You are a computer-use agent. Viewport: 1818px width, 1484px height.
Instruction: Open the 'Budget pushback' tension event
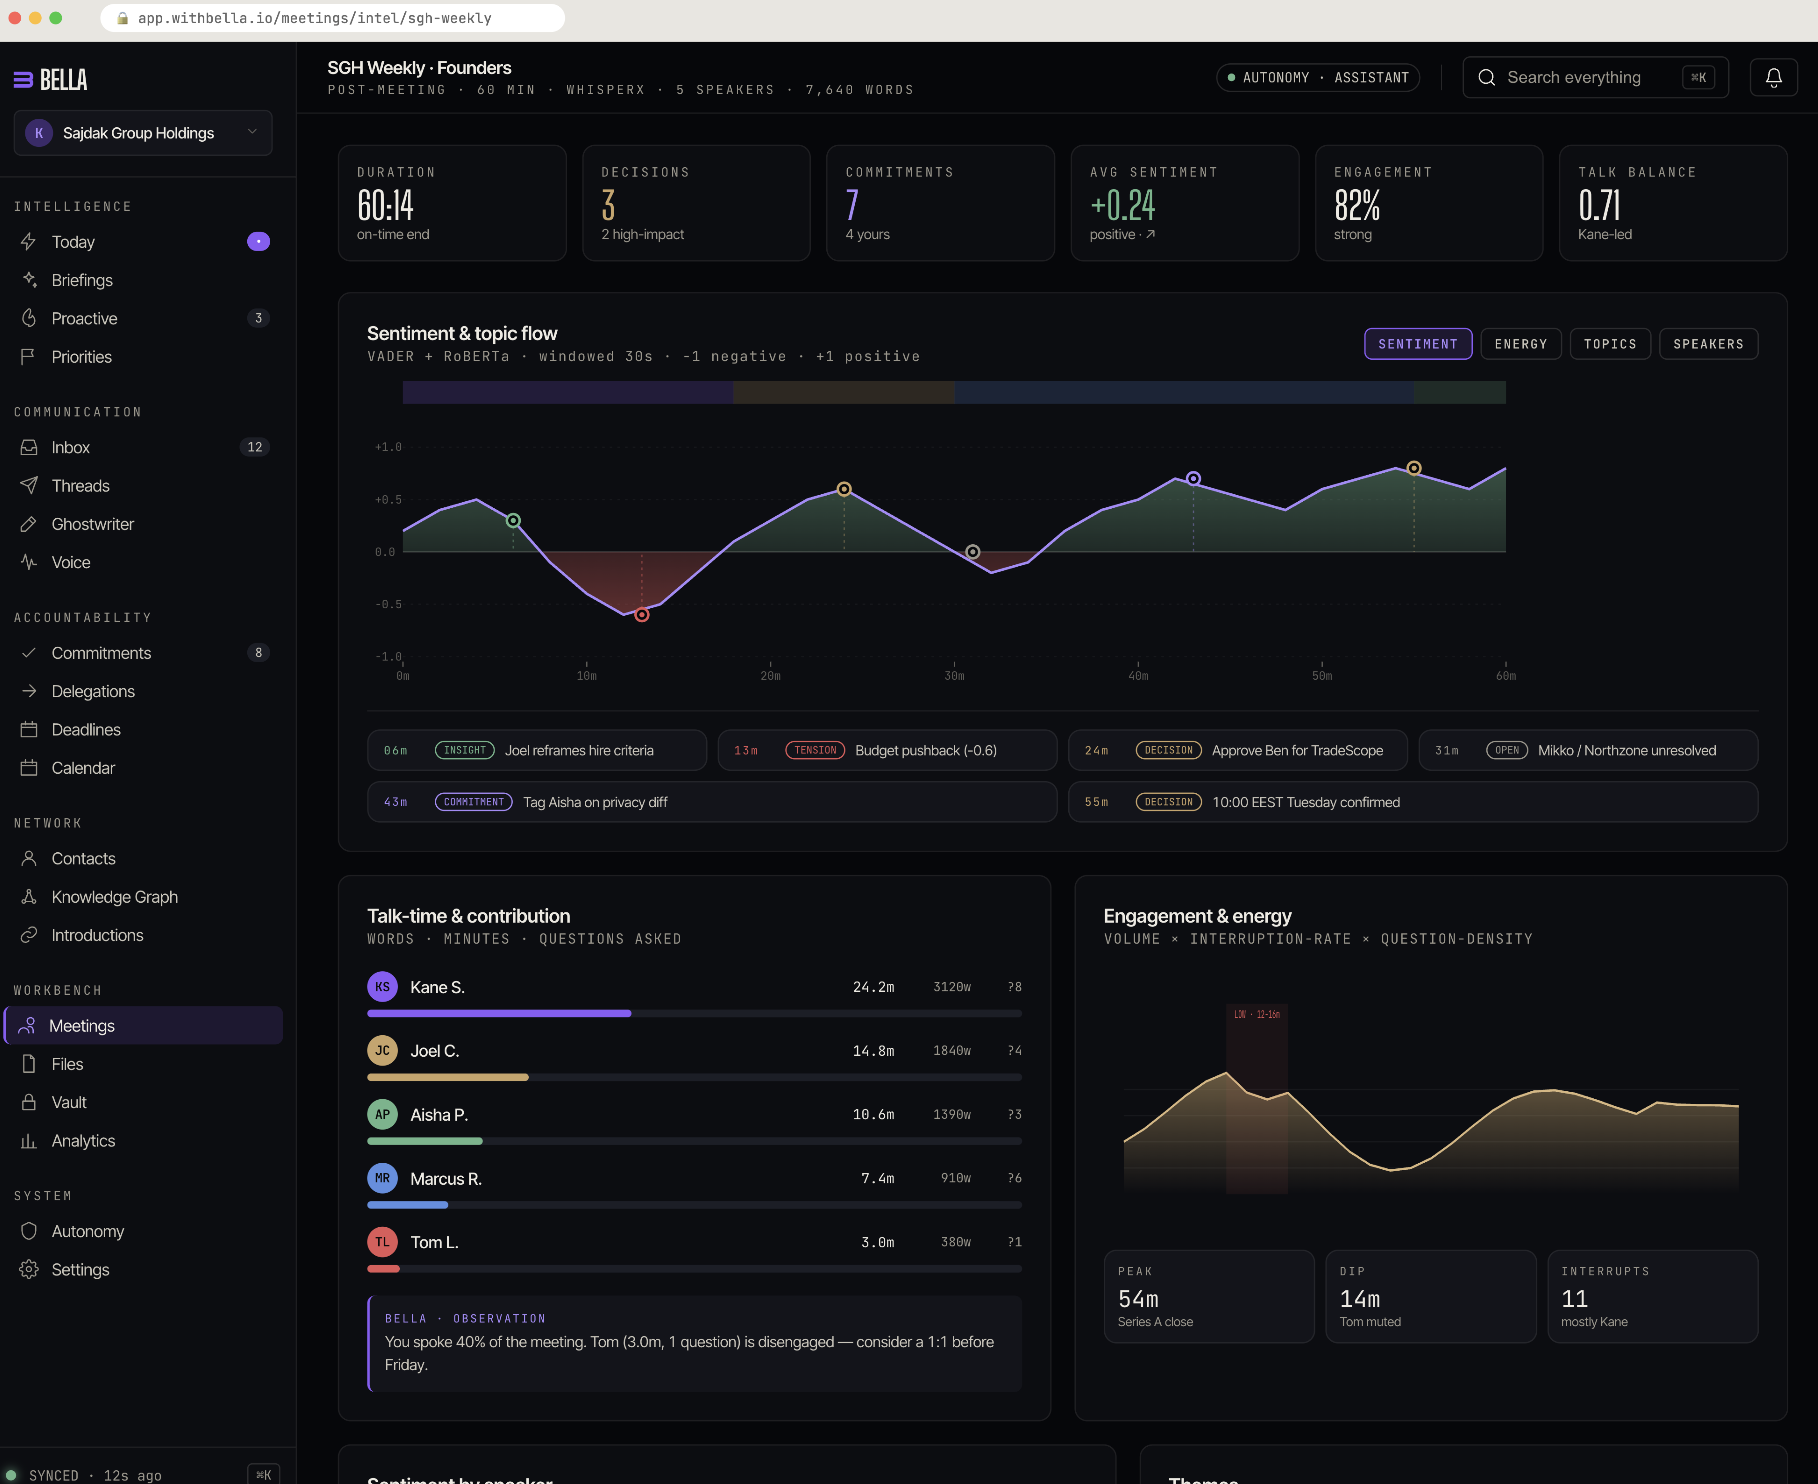click(x=885, y=750)
